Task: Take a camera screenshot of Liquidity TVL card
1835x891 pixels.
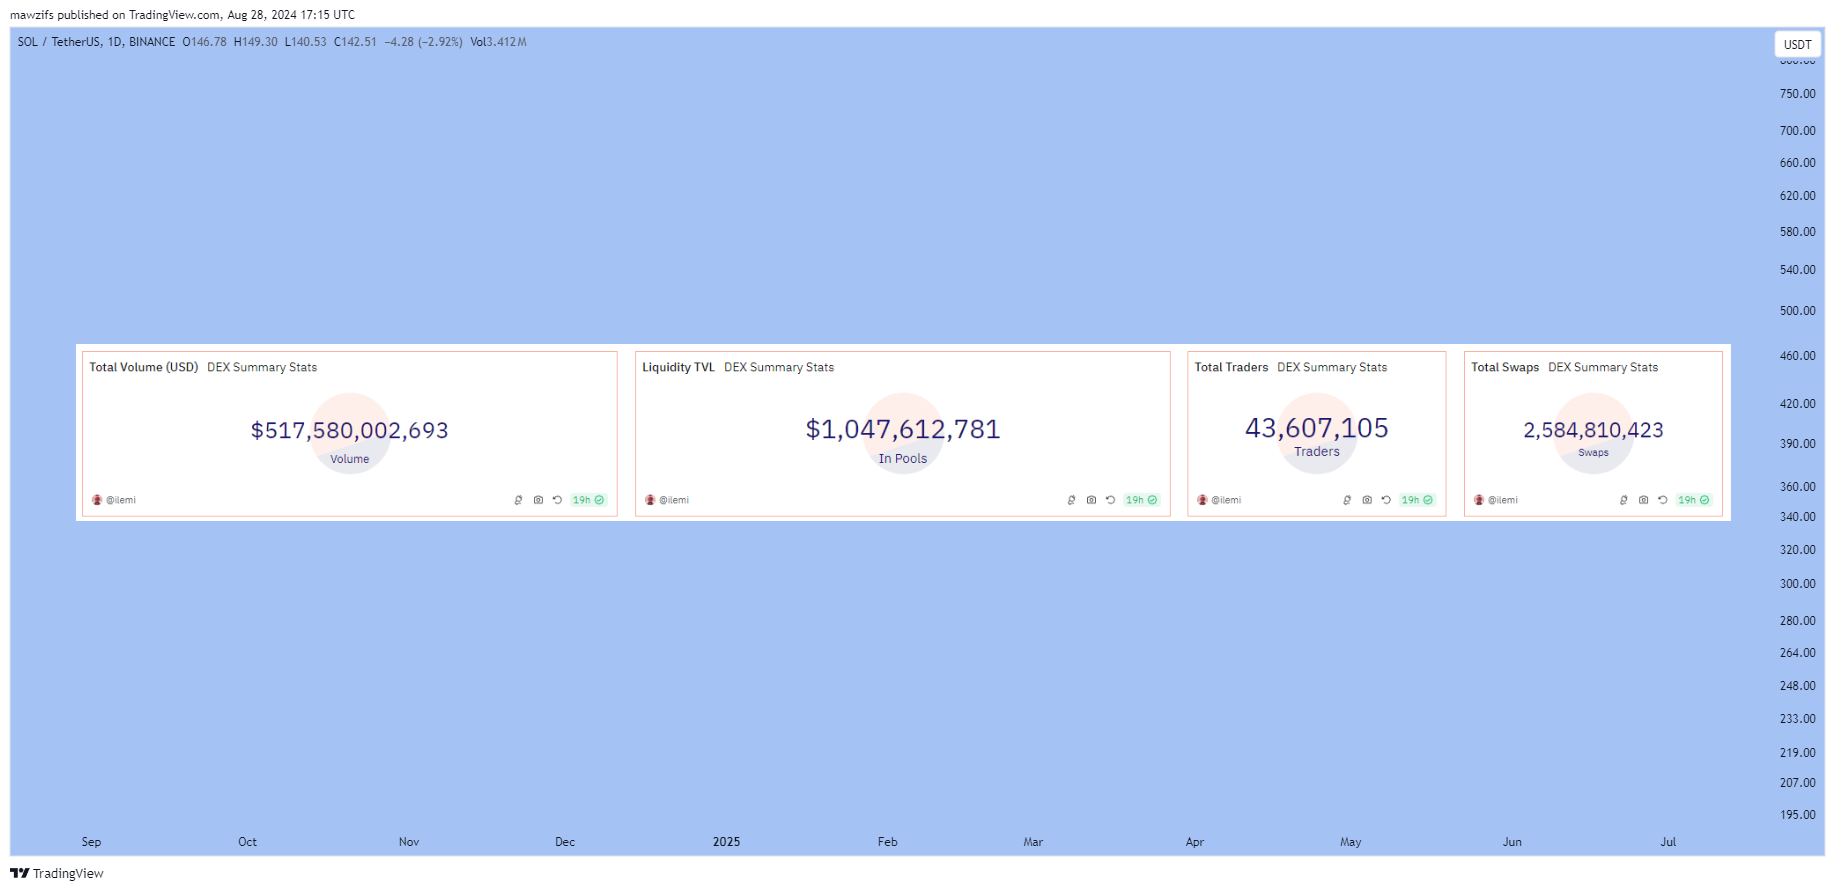Action: coord(1091,500)
